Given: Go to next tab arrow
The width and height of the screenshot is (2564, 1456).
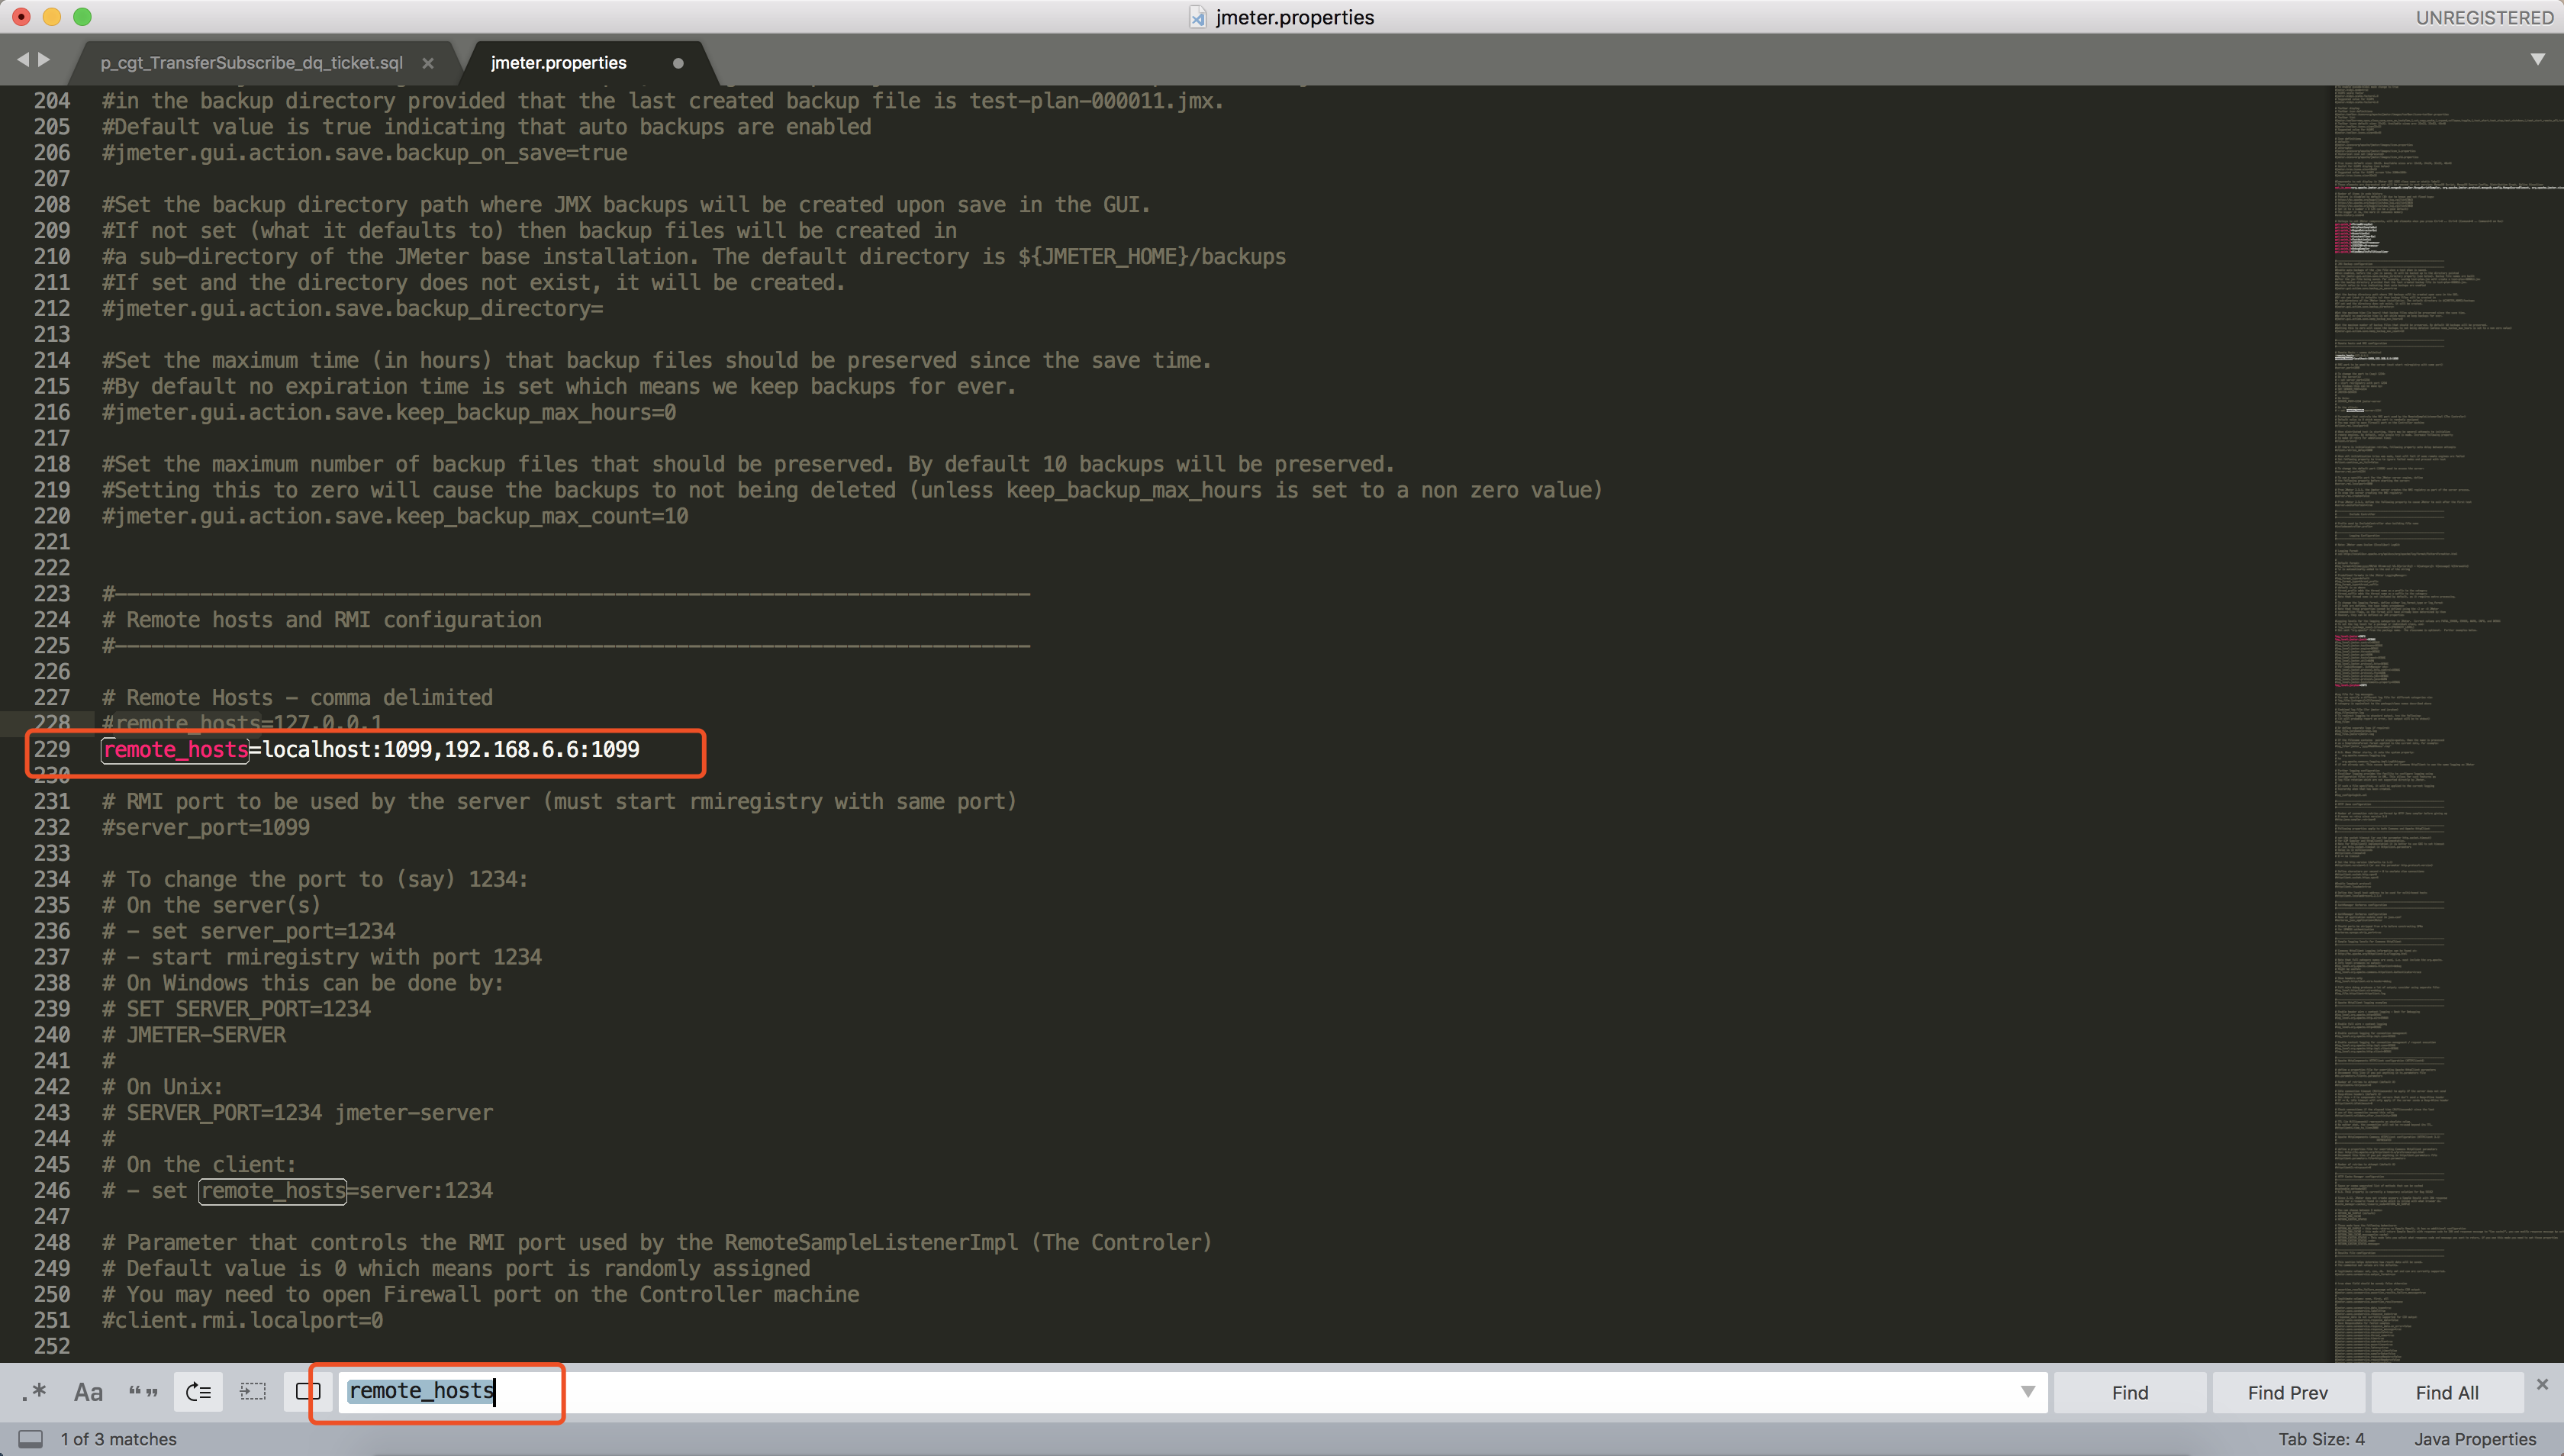Looking at the screenshot, I should point(44,60).
